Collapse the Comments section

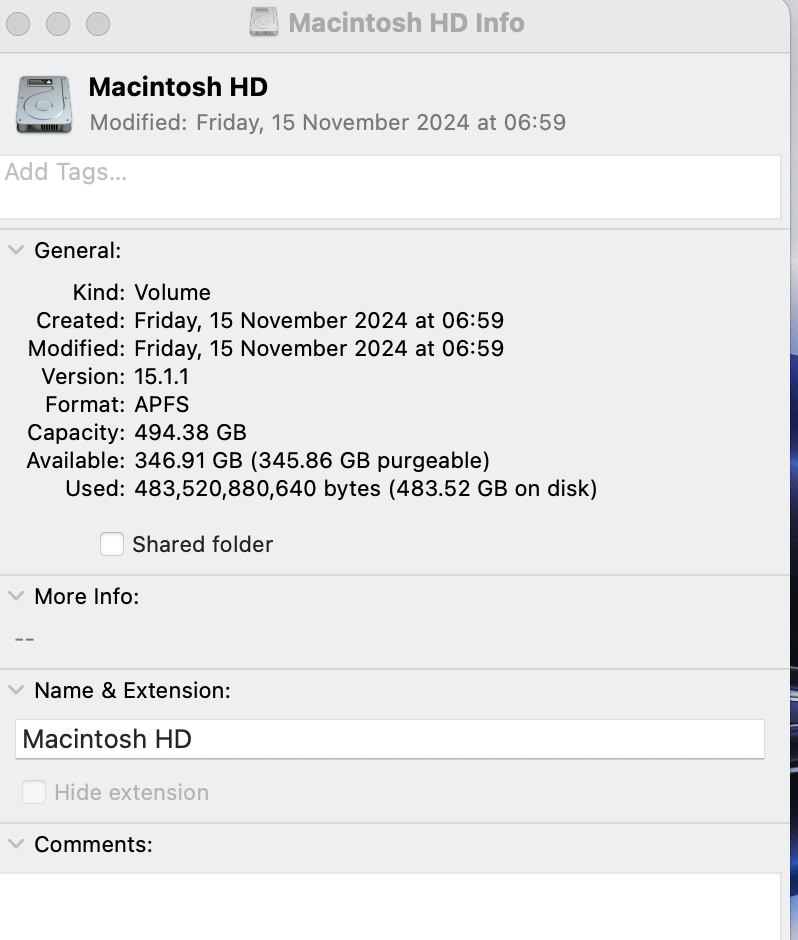16,844
